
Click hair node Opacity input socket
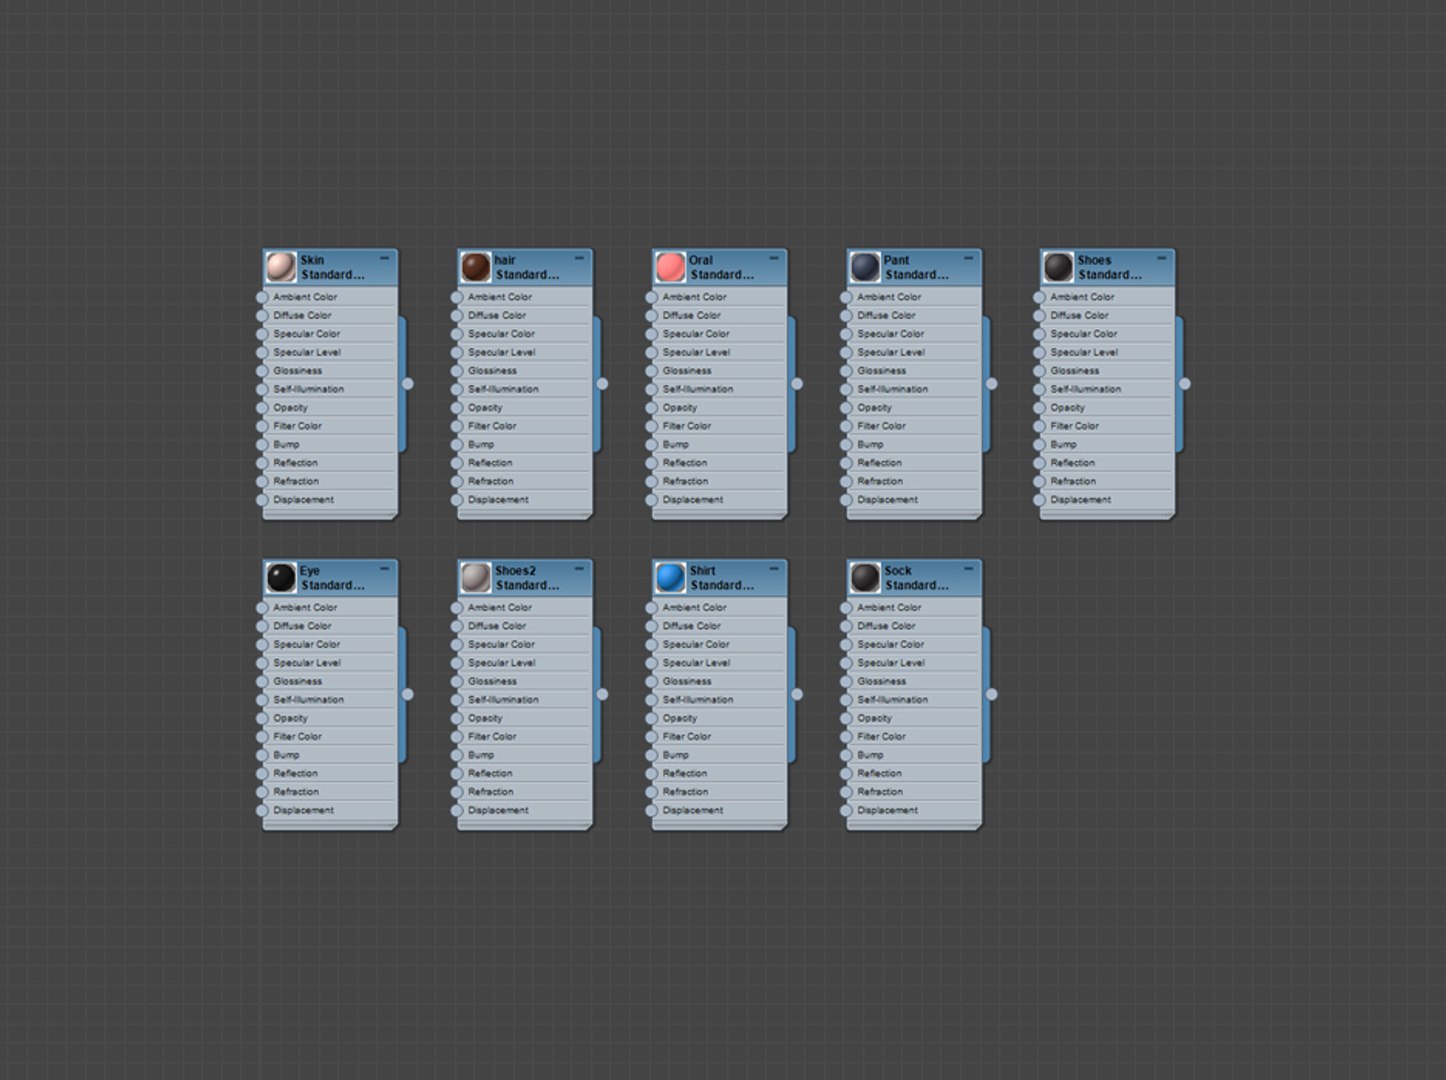click(x=457, y=408)
